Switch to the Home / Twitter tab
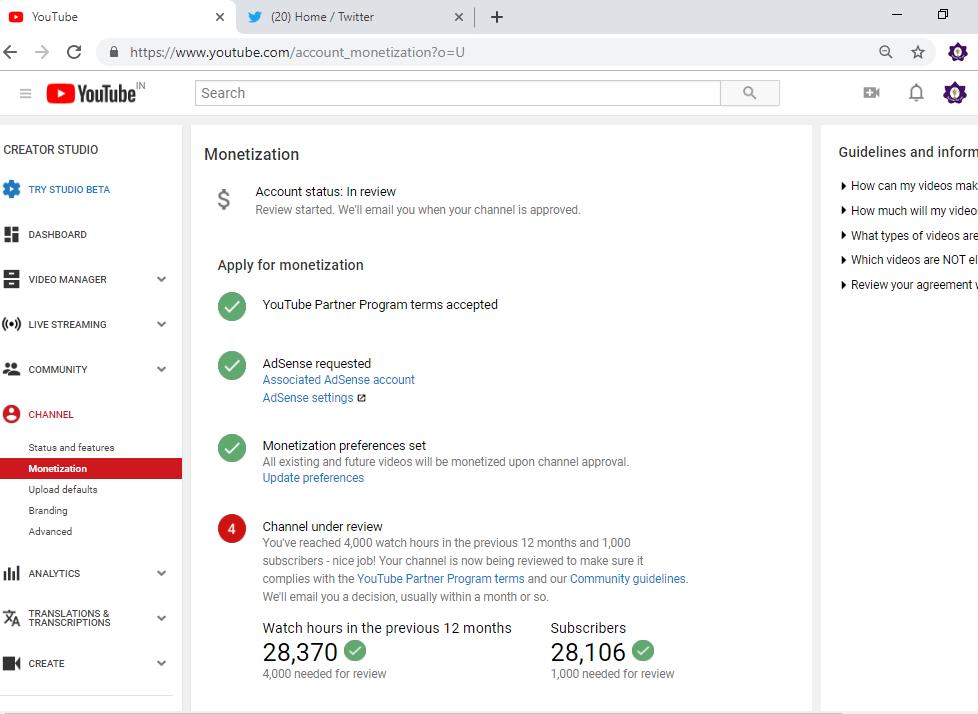Viewport: 978px width, 714px height. coord(354,17)
